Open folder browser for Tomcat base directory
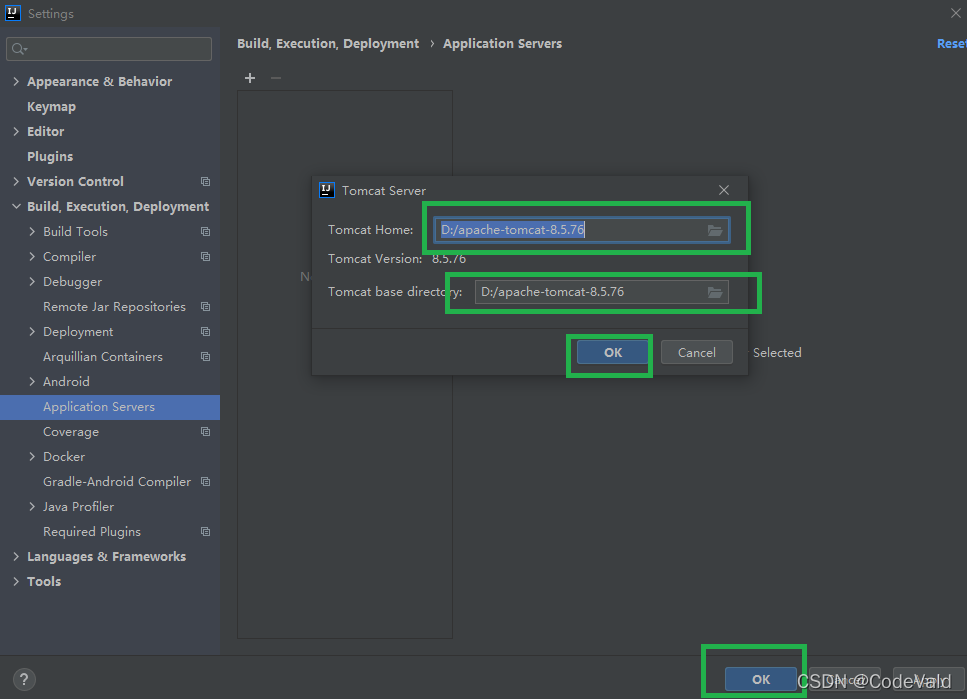Screen dimensions: 967x699 pos(715,292)
